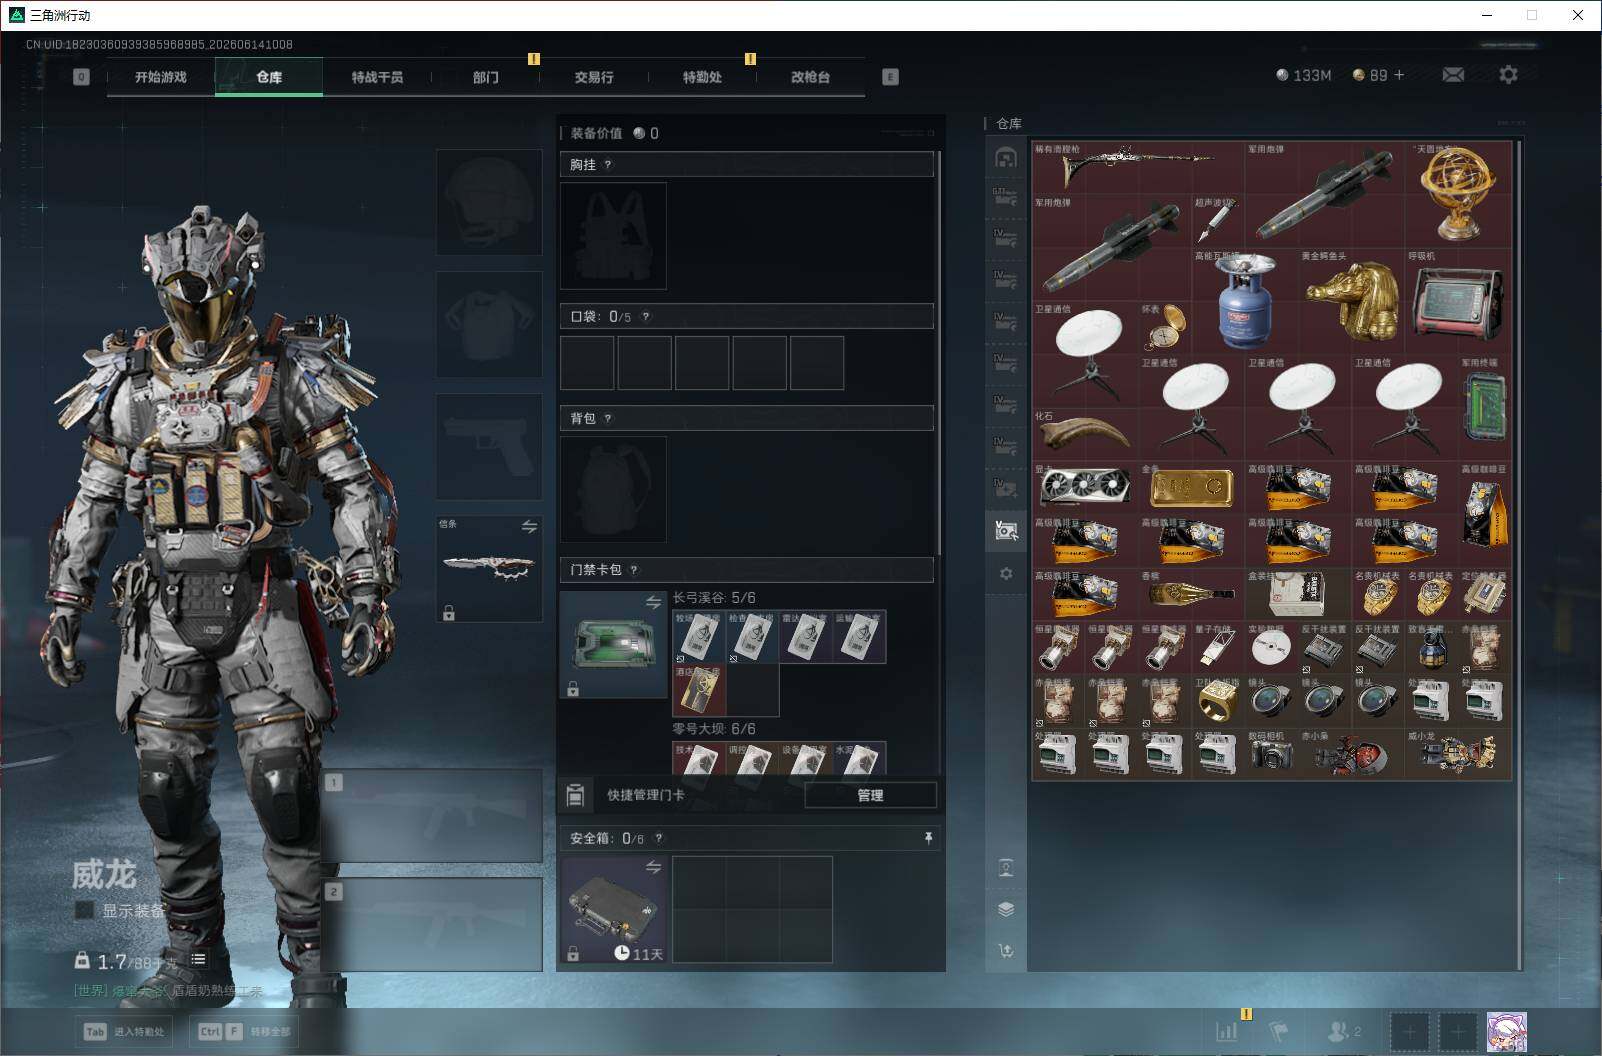Viewport: 1602px width, 1056px height.
Task: Click the 管理 button
Action: point(870,795)
